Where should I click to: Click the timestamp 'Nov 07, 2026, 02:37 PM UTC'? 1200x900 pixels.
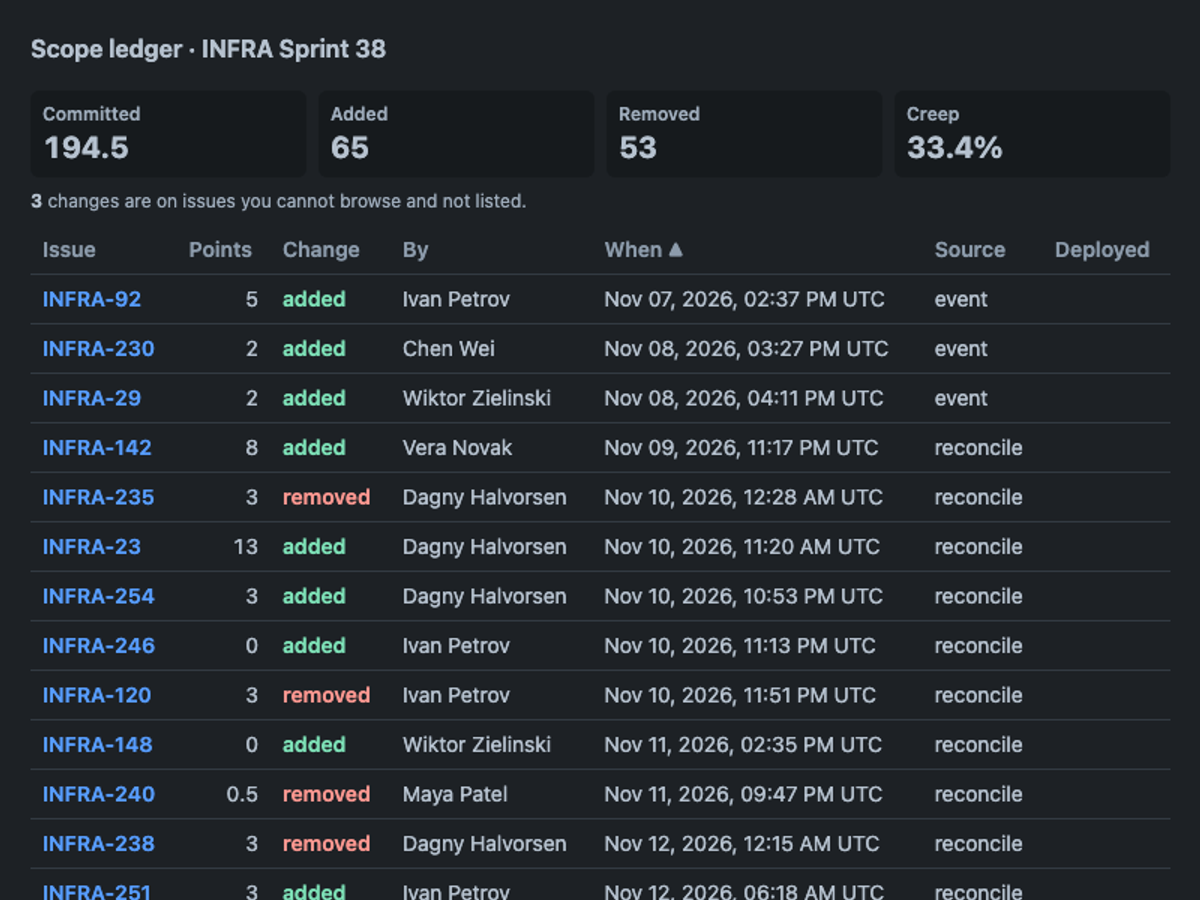(744, 299)
